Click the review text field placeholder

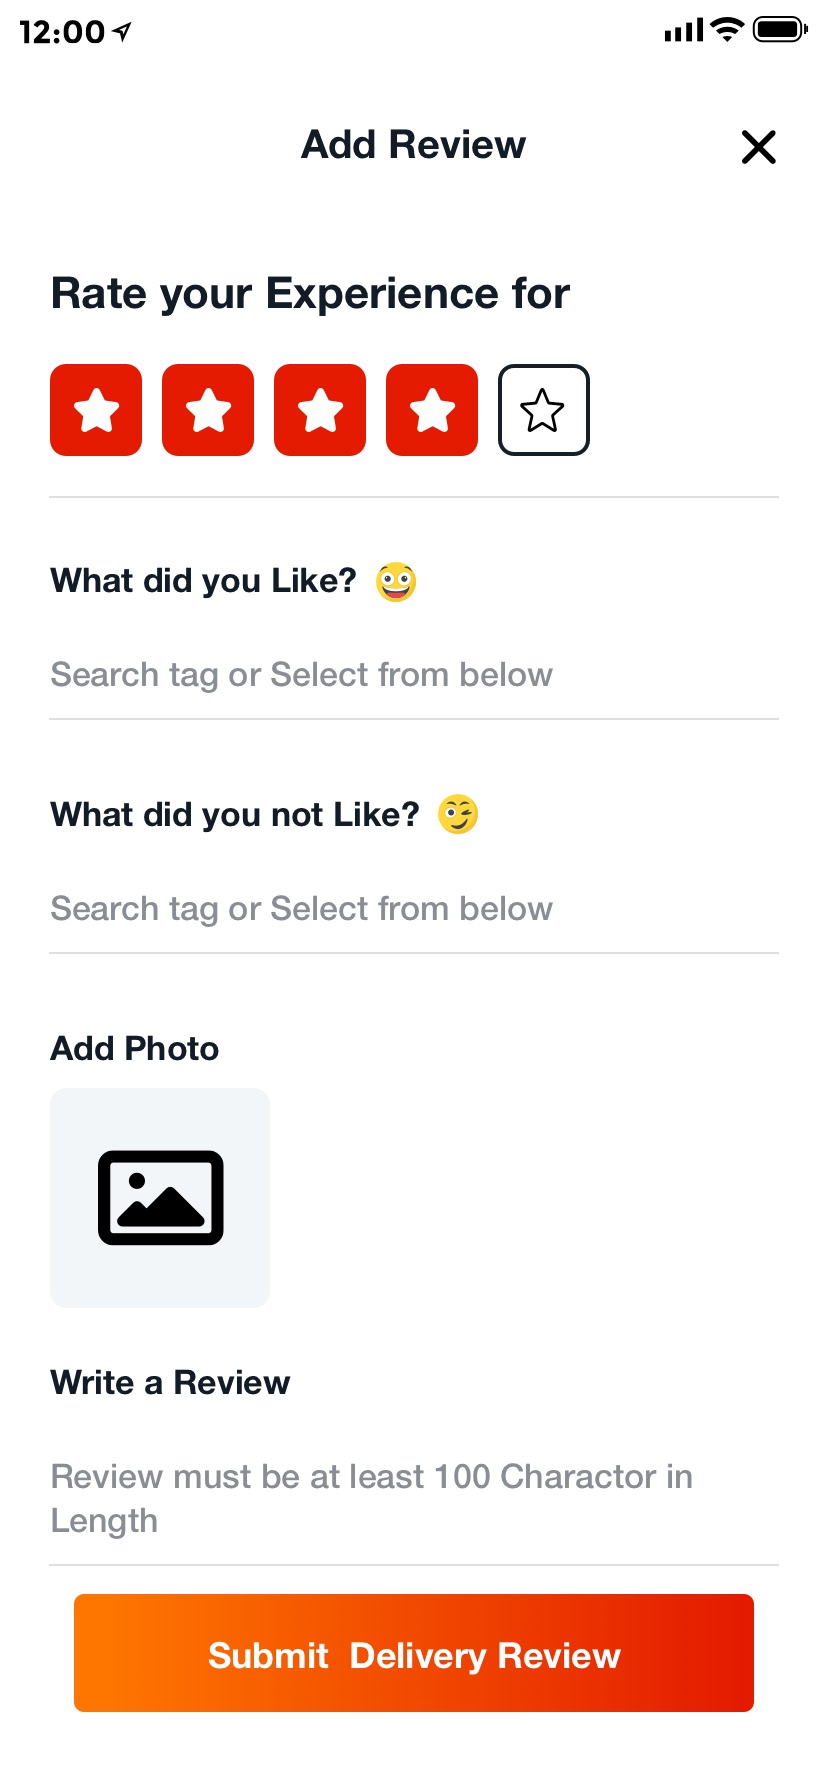370,1498
